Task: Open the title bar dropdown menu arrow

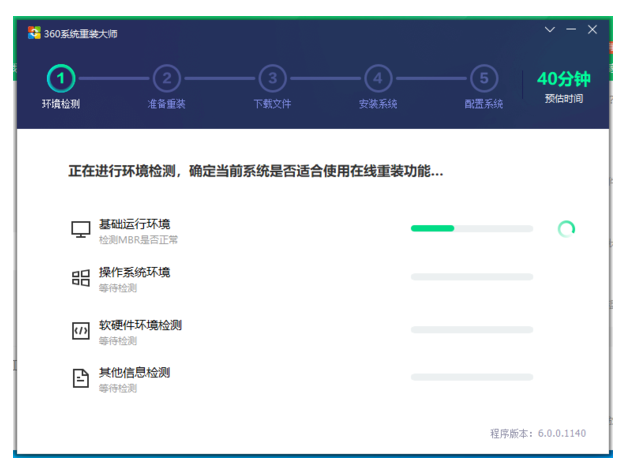Action: [549, 30]
